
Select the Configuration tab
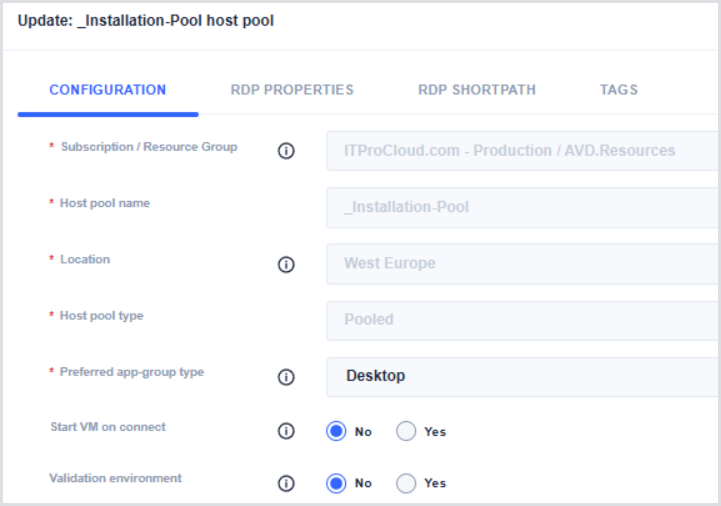(108, 90)
